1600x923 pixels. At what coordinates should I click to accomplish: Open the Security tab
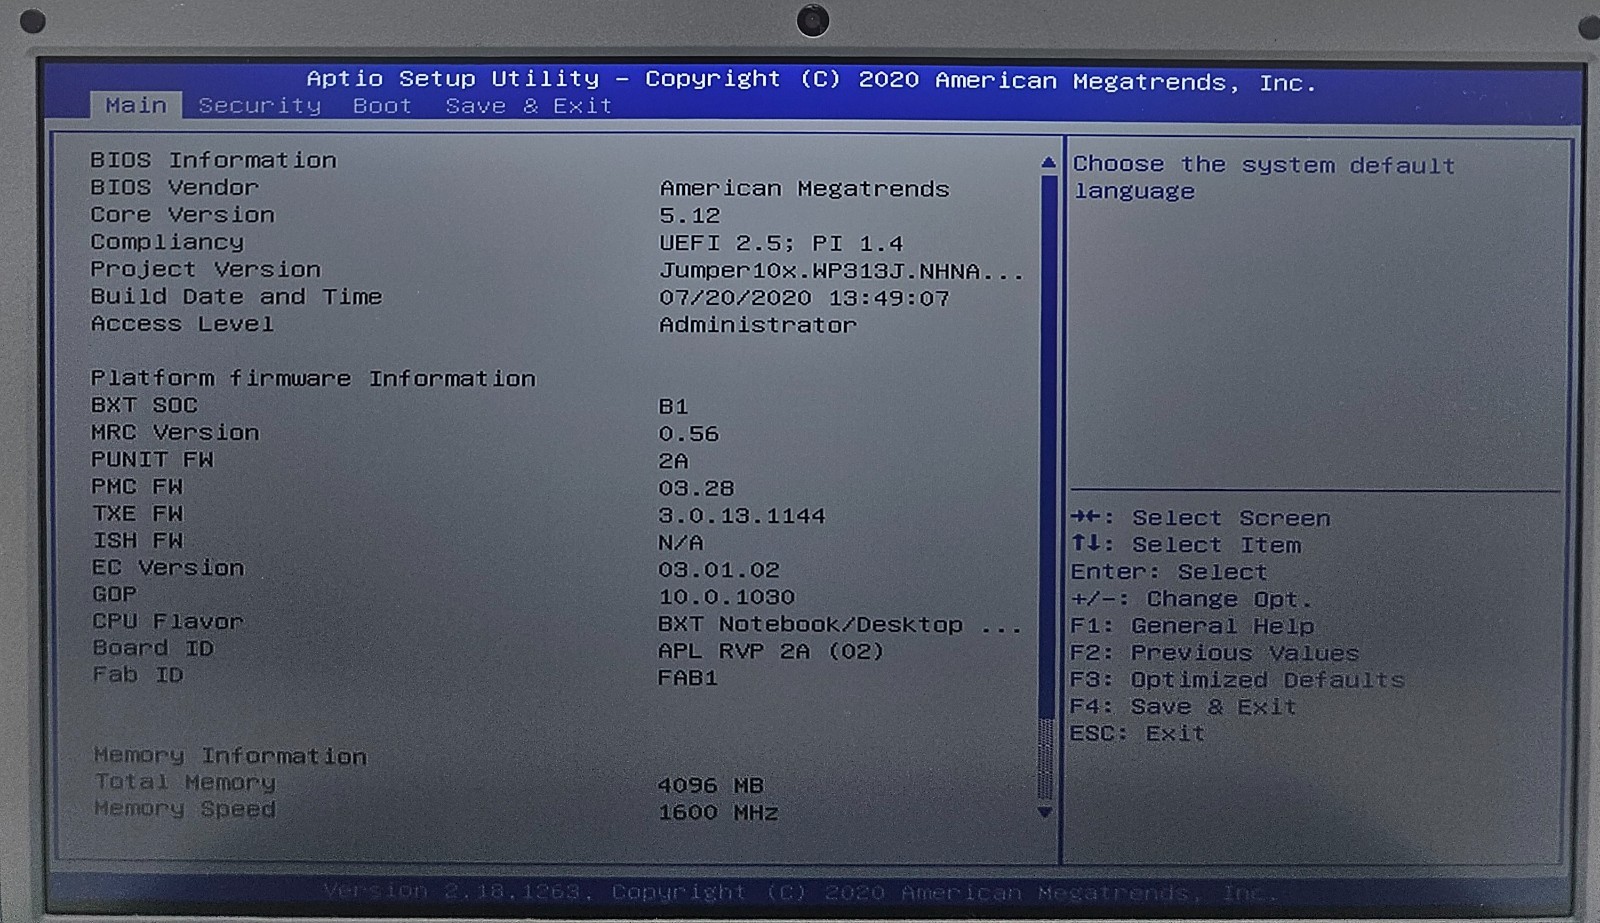[260, 106]
